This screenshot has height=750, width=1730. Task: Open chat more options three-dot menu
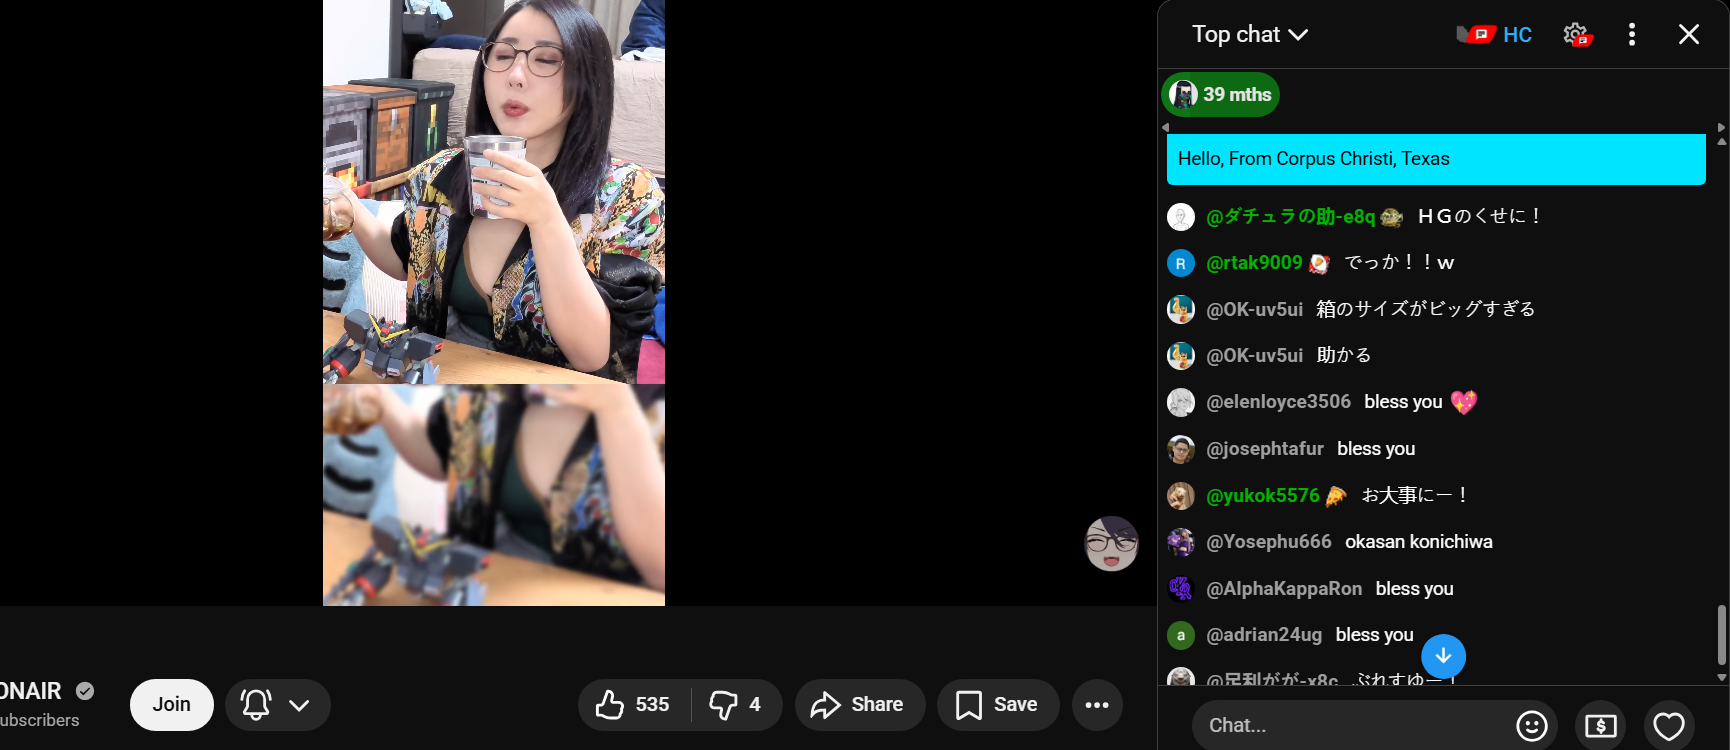1632,35
